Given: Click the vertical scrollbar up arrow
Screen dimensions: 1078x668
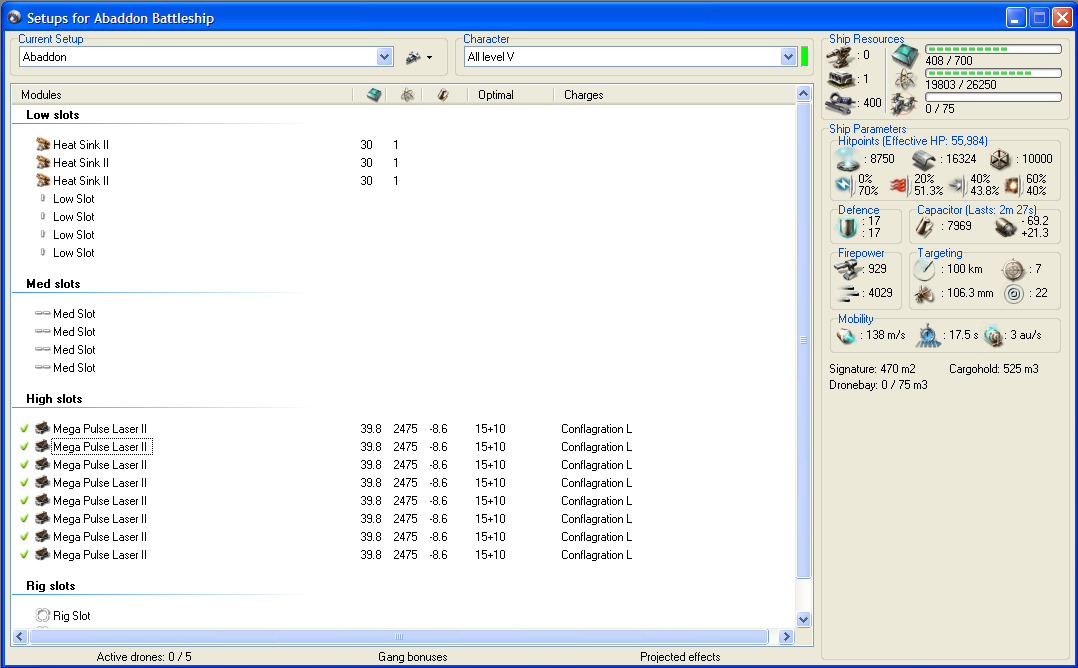Looking at the screenshot, I should point(803,93).
